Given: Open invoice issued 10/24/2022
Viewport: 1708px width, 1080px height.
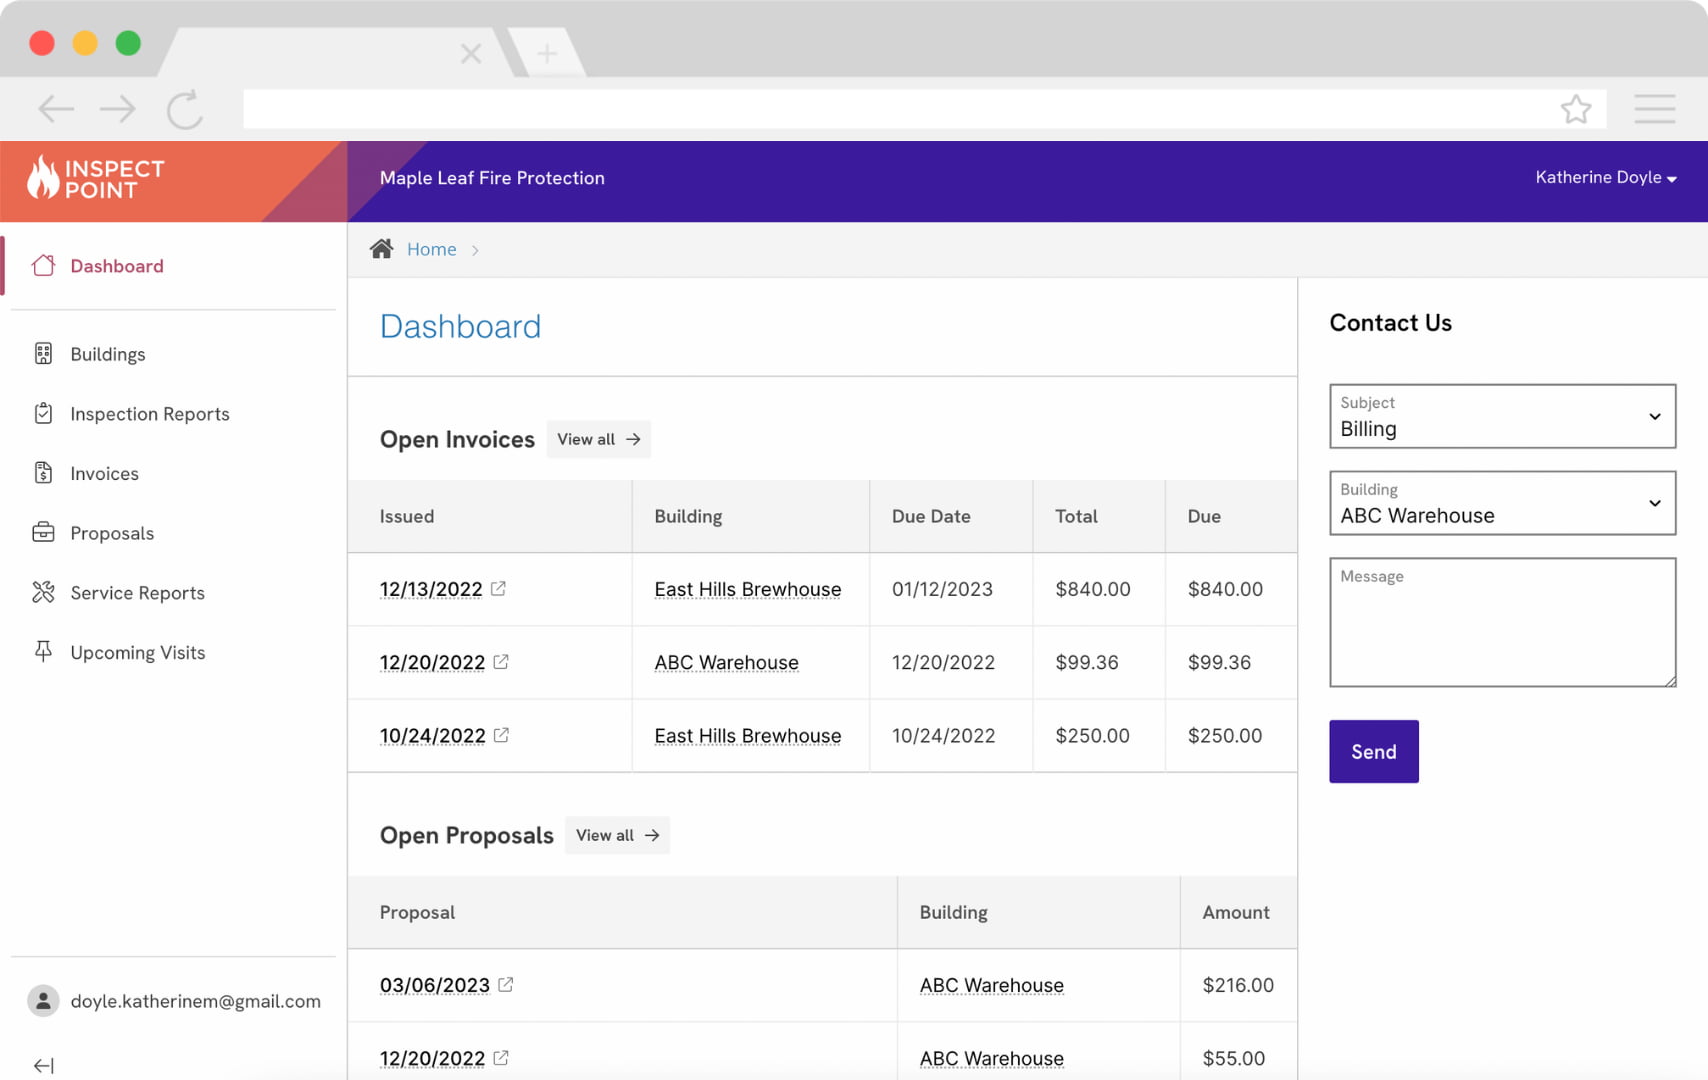Looking at the screenshot, I should pyautogui.click(x=432, y=735).
